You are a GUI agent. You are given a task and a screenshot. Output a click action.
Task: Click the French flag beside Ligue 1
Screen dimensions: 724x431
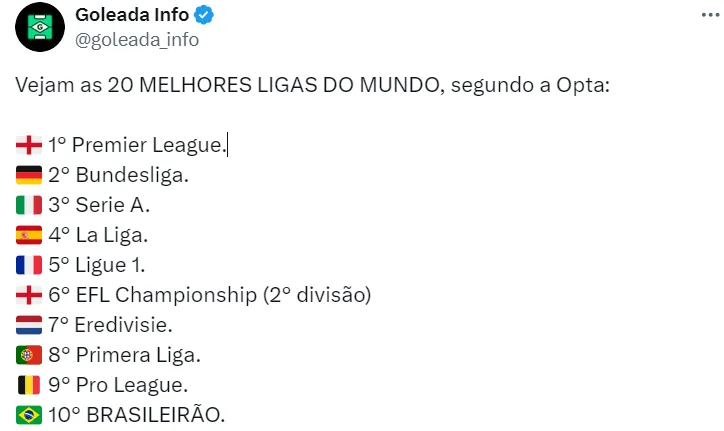pos(29,265)
